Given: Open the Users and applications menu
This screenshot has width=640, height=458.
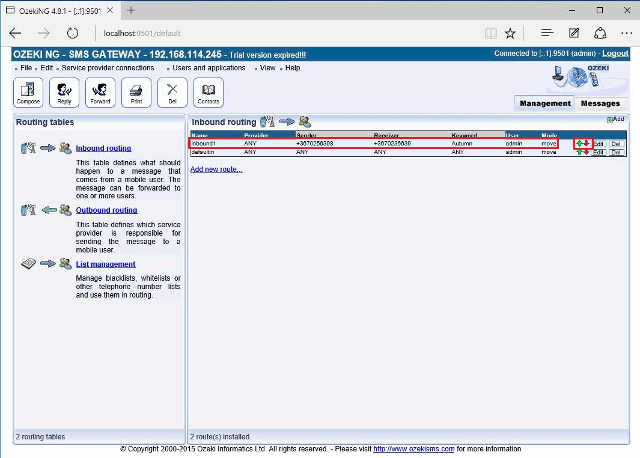Looking at the screenshot, I should pos(209,68).
